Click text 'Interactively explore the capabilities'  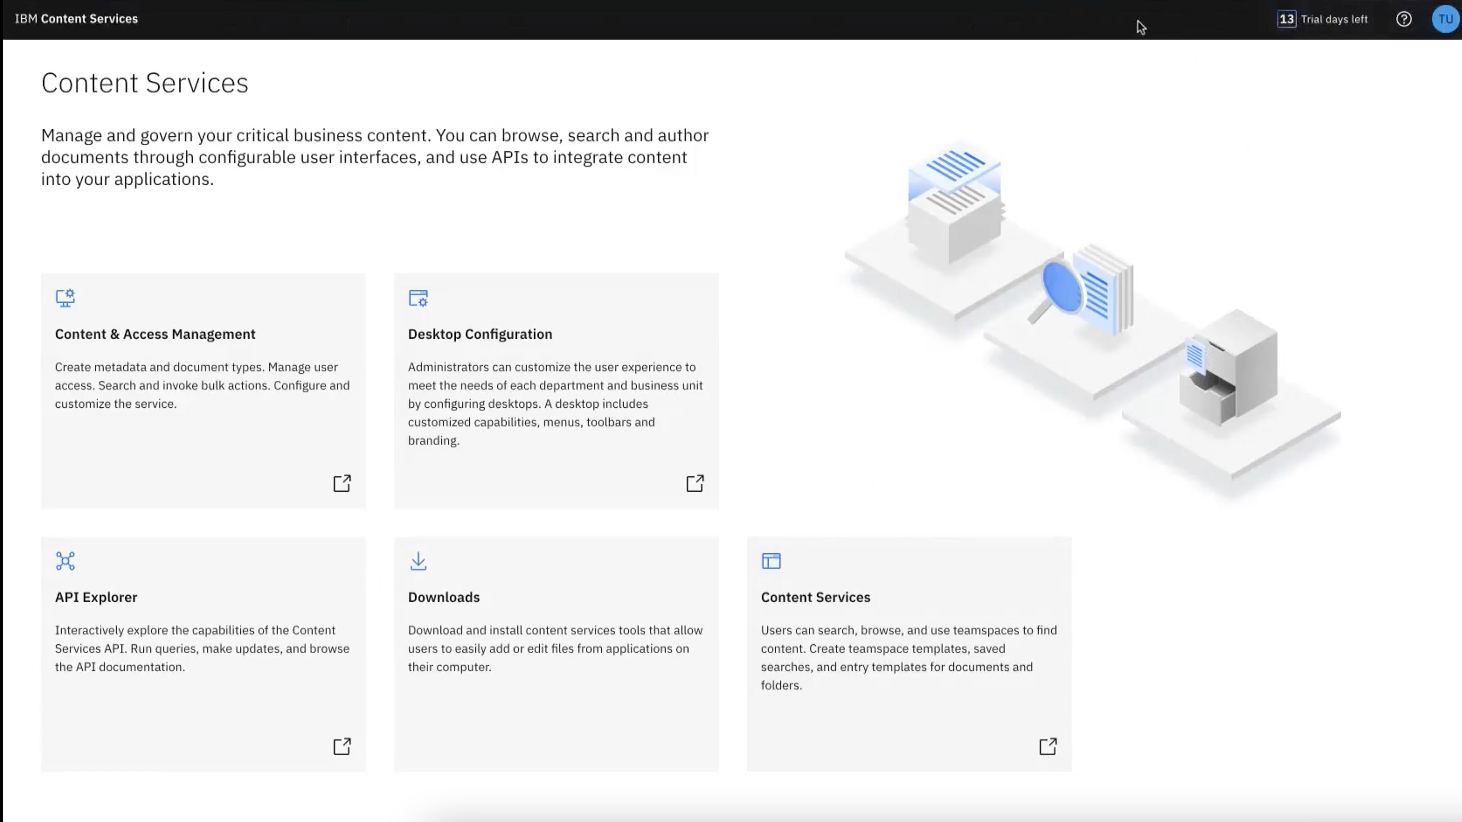click(x=160, y=630)
